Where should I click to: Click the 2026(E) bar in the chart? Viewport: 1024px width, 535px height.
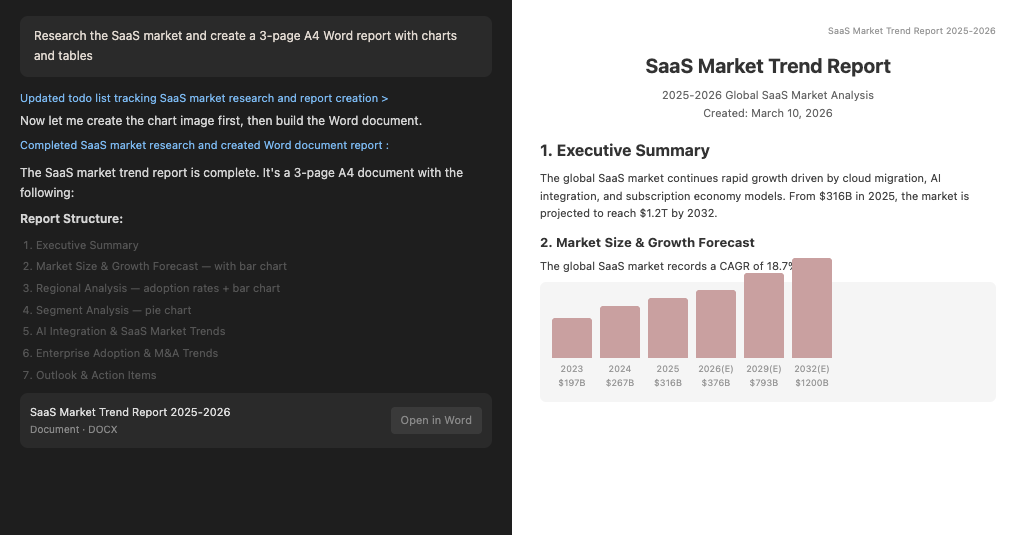tap(716, 324)
